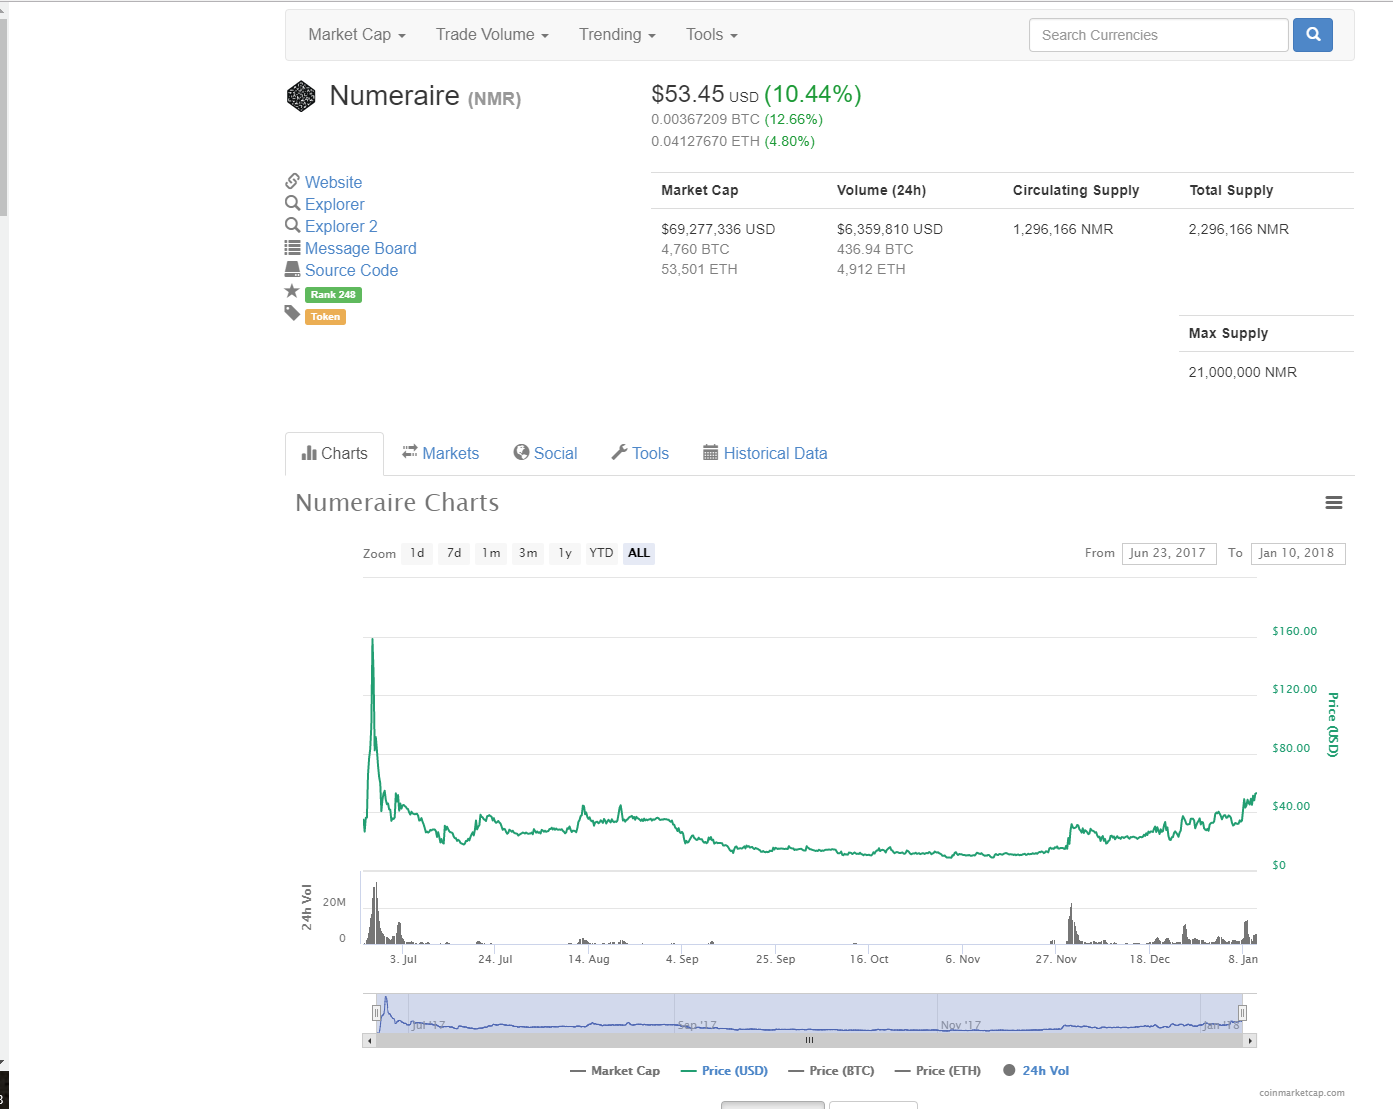The width and height of the screenshot is (1393, 1109).
Task: Open the Source Code link
Action: click(351, 271)
